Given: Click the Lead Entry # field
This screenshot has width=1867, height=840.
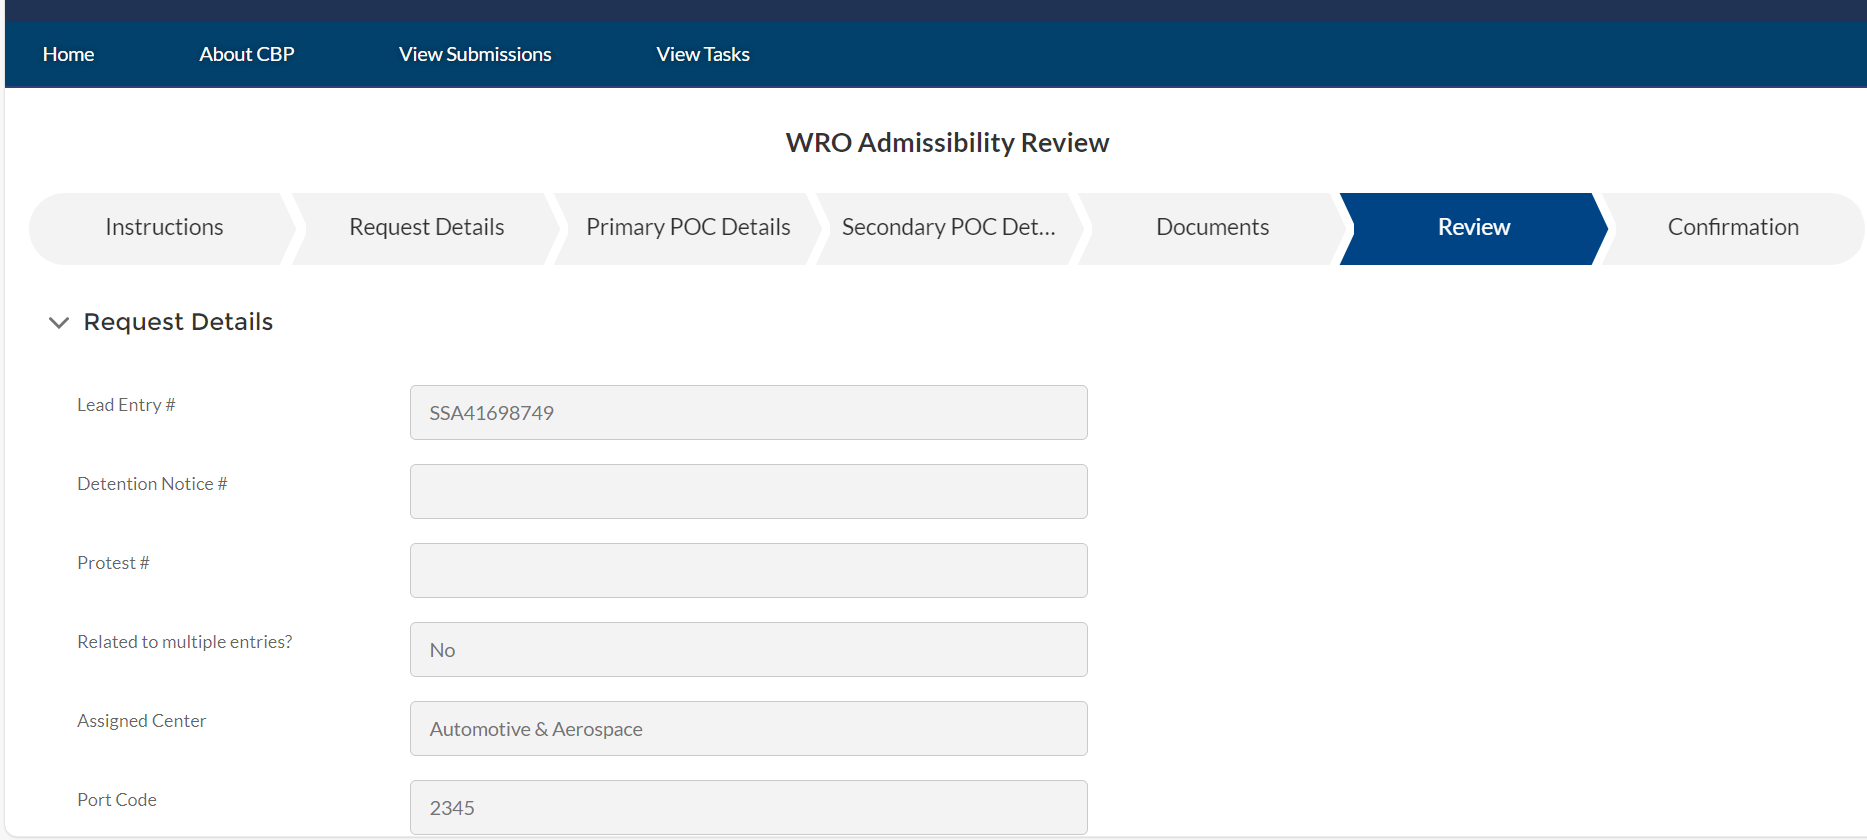Looking at the screenshot, I should coord(748,413).
